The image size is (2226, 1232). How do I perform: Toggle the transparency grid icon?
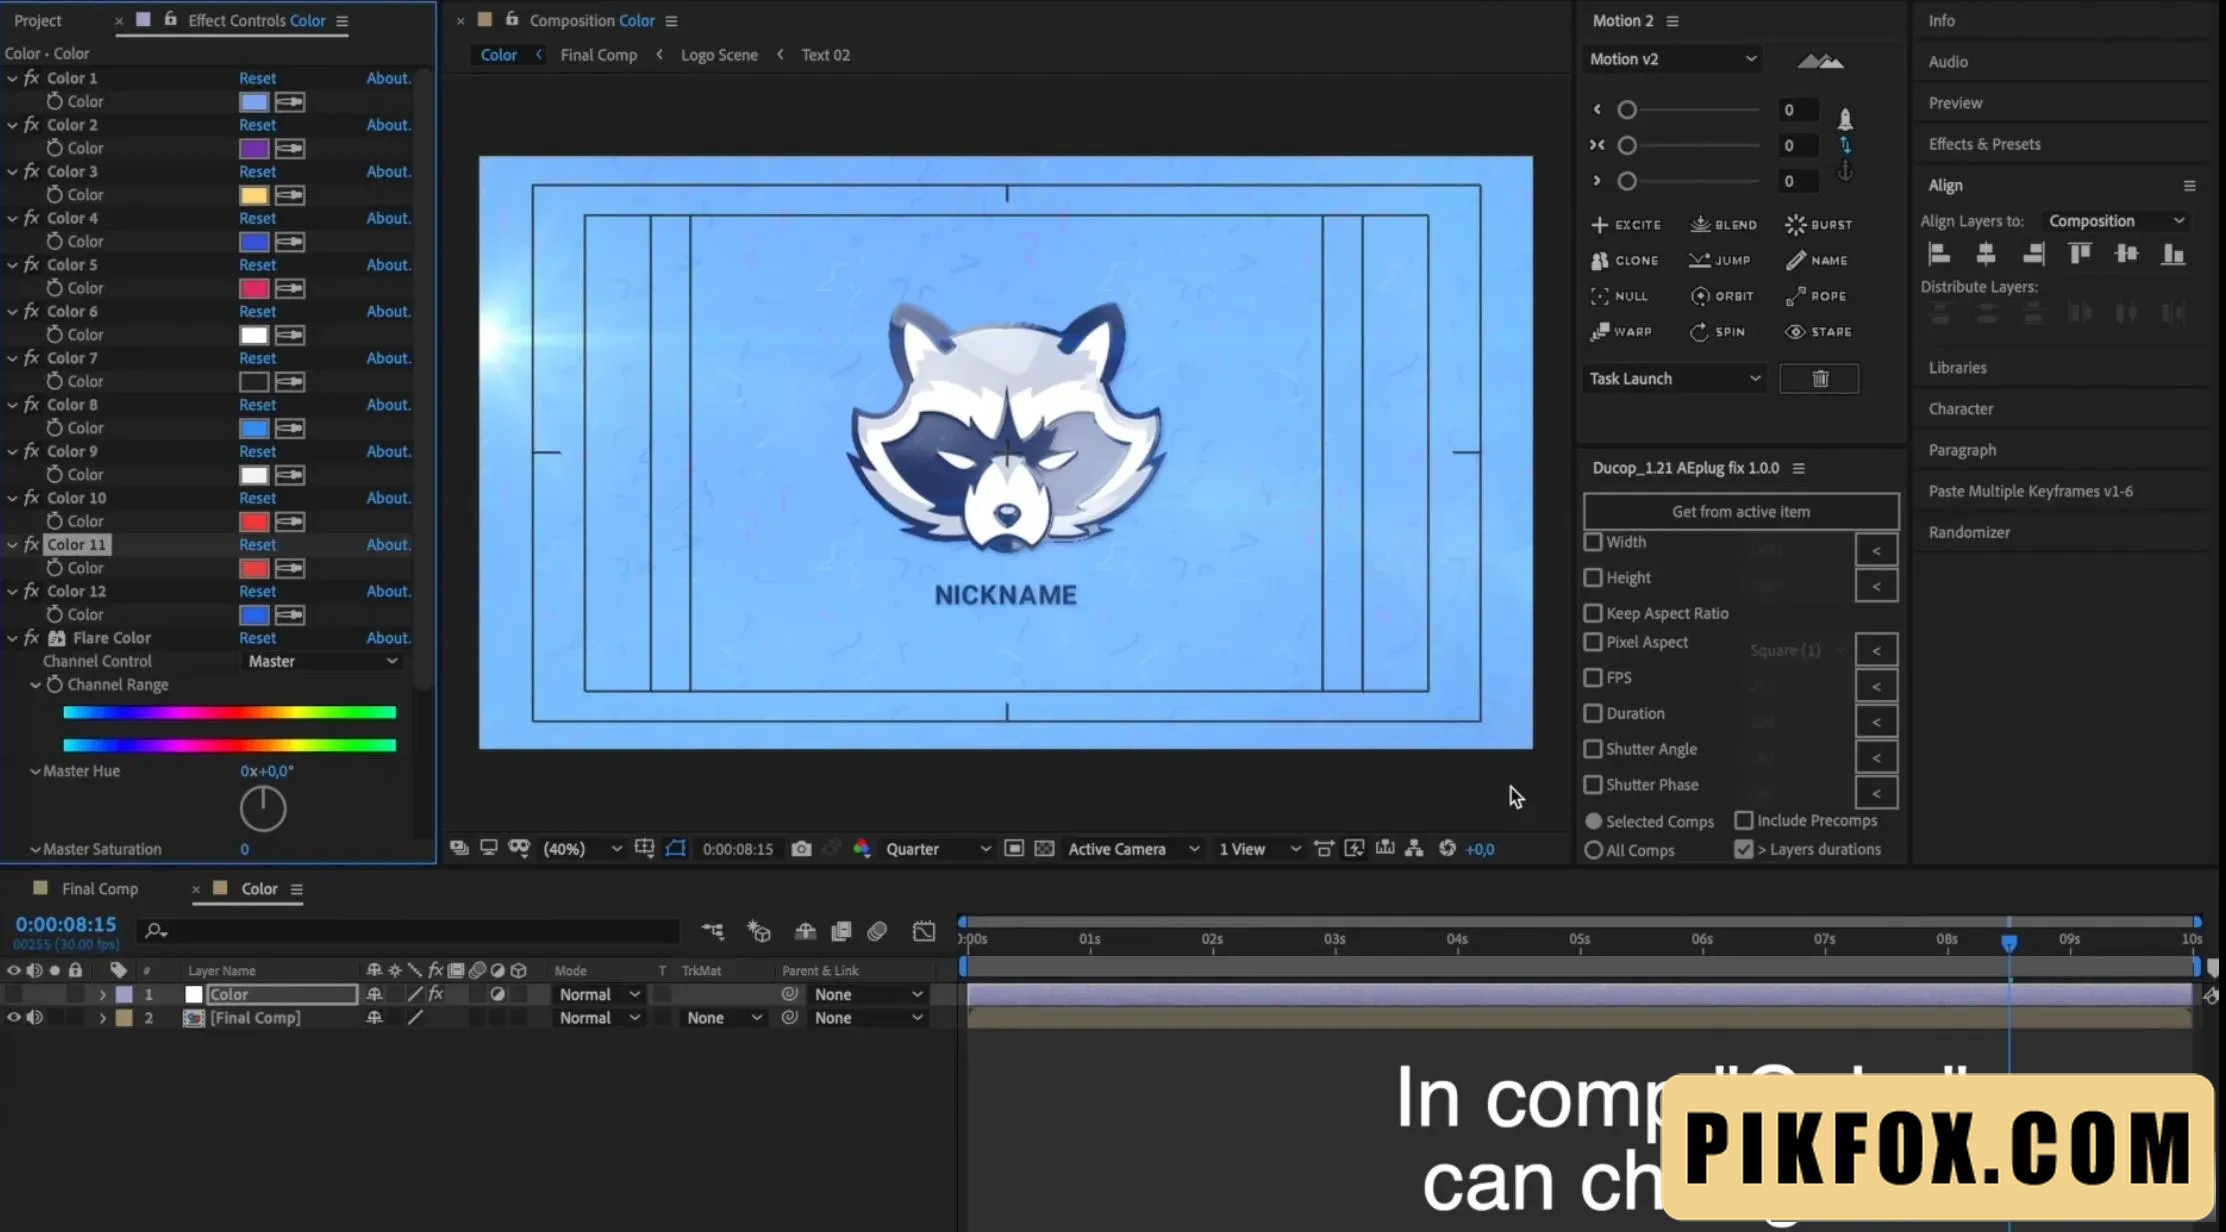point(1044,849)
